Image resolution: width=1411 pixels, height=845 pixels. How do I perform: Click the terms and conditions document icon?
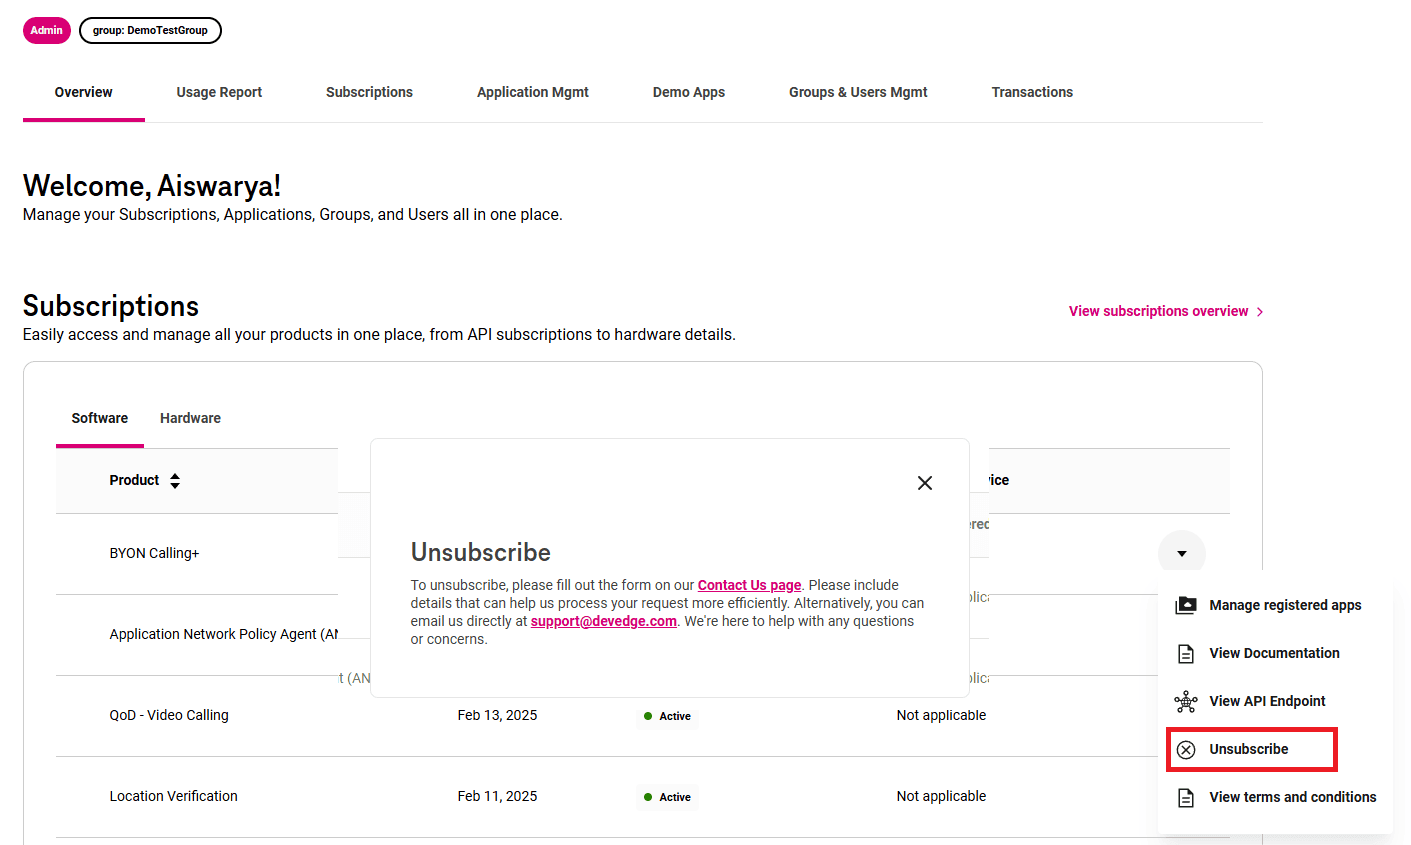click(1185, 797)
